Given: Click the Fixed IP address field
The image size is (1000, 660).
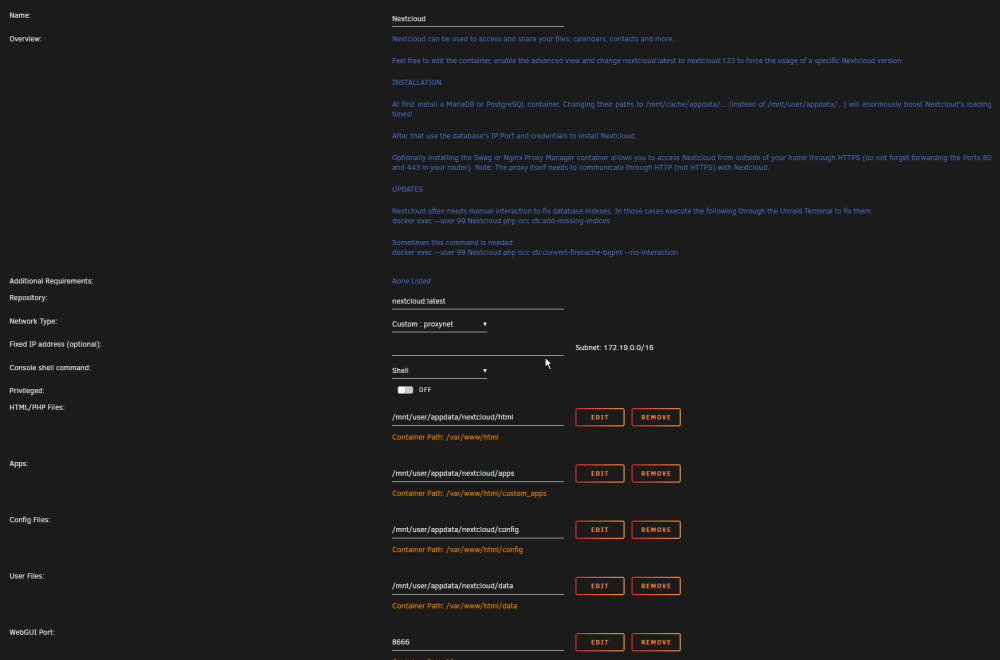Looking at the screenshot, I should (478, 348).
